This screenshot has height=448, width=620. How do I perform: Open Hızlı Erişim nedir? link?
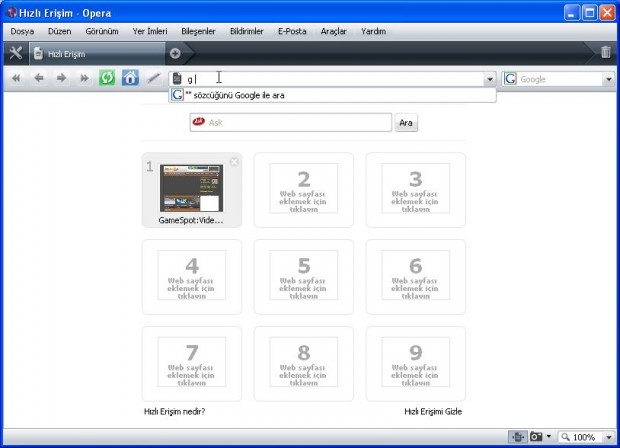pos(174,412)
